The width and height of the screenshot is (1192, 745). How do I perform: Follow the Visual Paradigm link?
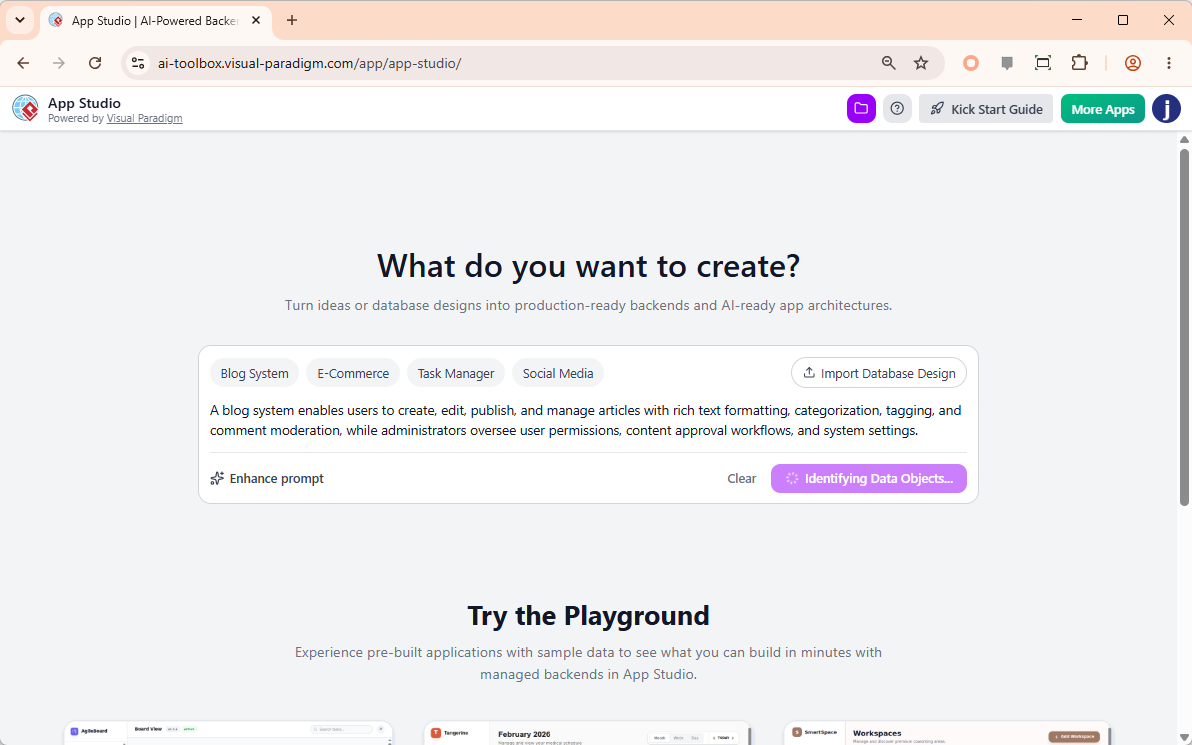click(x=144, y=119)
